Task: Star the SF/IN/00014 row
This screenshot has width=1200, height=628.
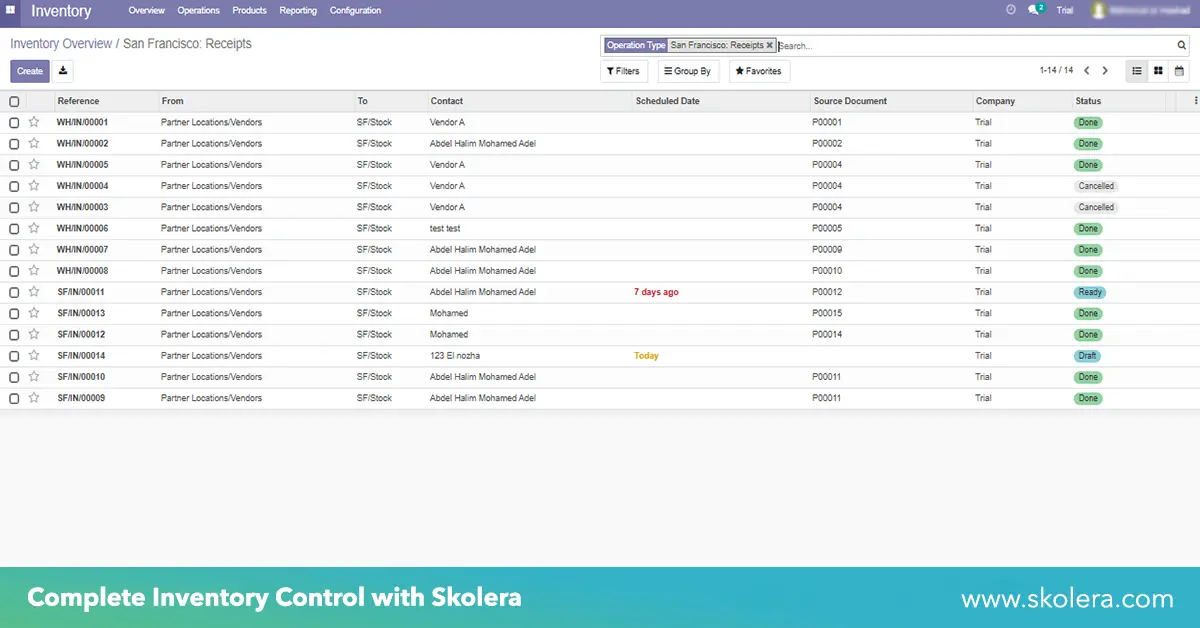Action: click(34, 355)
